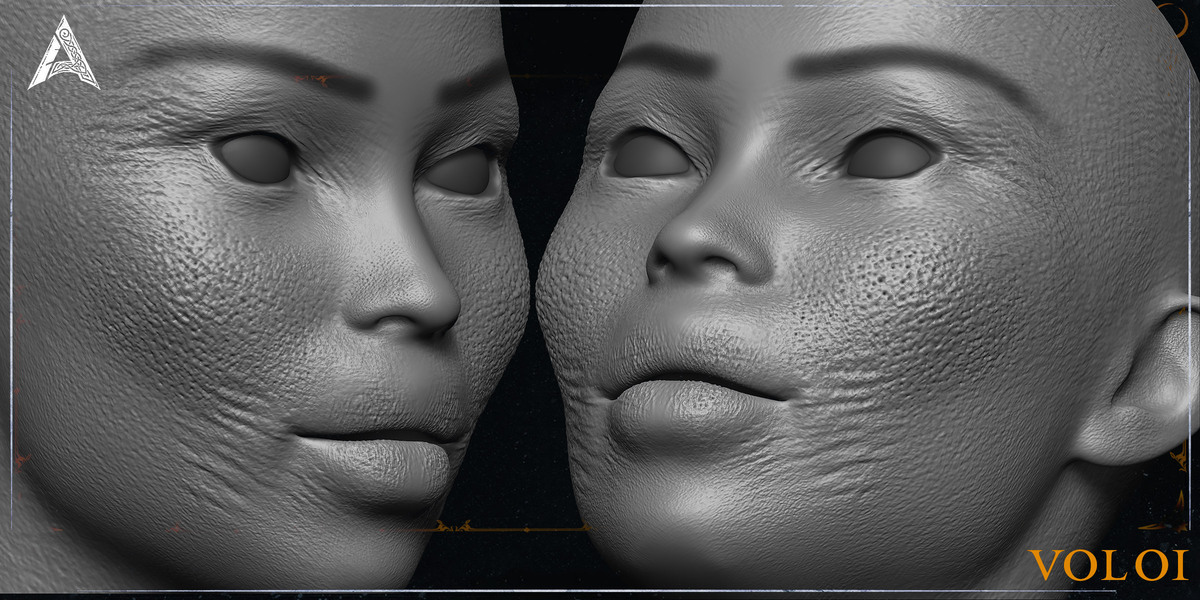Click the orange "VOL 01" title text
Viewport: 1200px width, 600px height.
pos(1110,566)
